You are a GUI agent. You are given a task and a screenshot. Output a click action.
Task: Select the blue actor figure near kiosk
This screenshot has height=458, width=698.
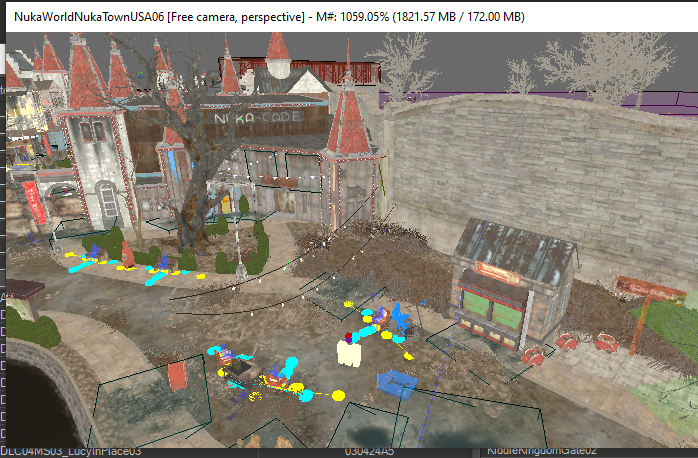click(401, 319)
